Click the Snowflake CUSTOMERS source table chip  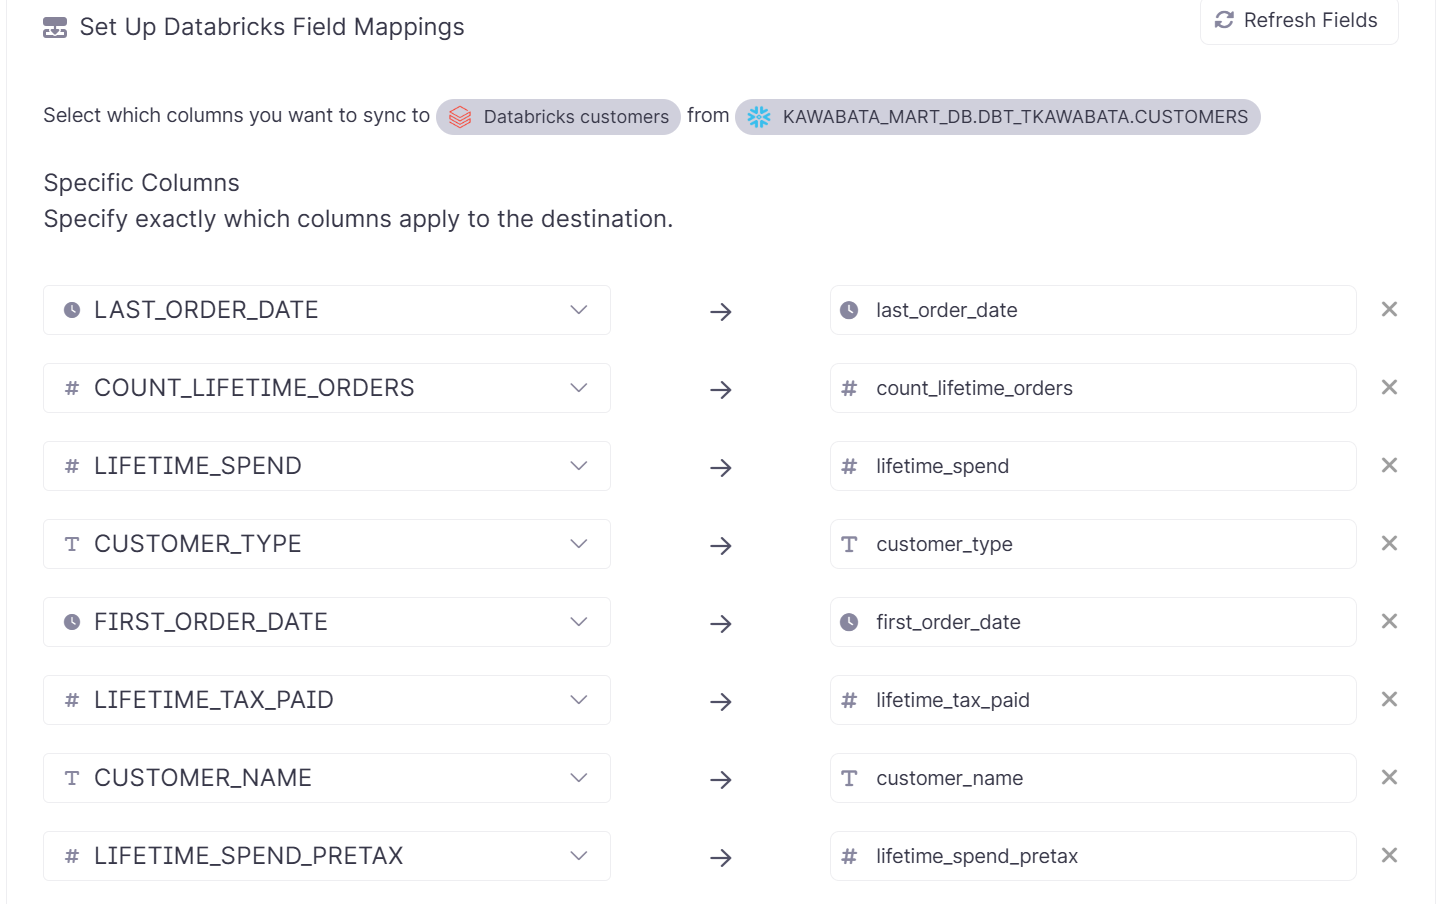(x=997, y=117)
